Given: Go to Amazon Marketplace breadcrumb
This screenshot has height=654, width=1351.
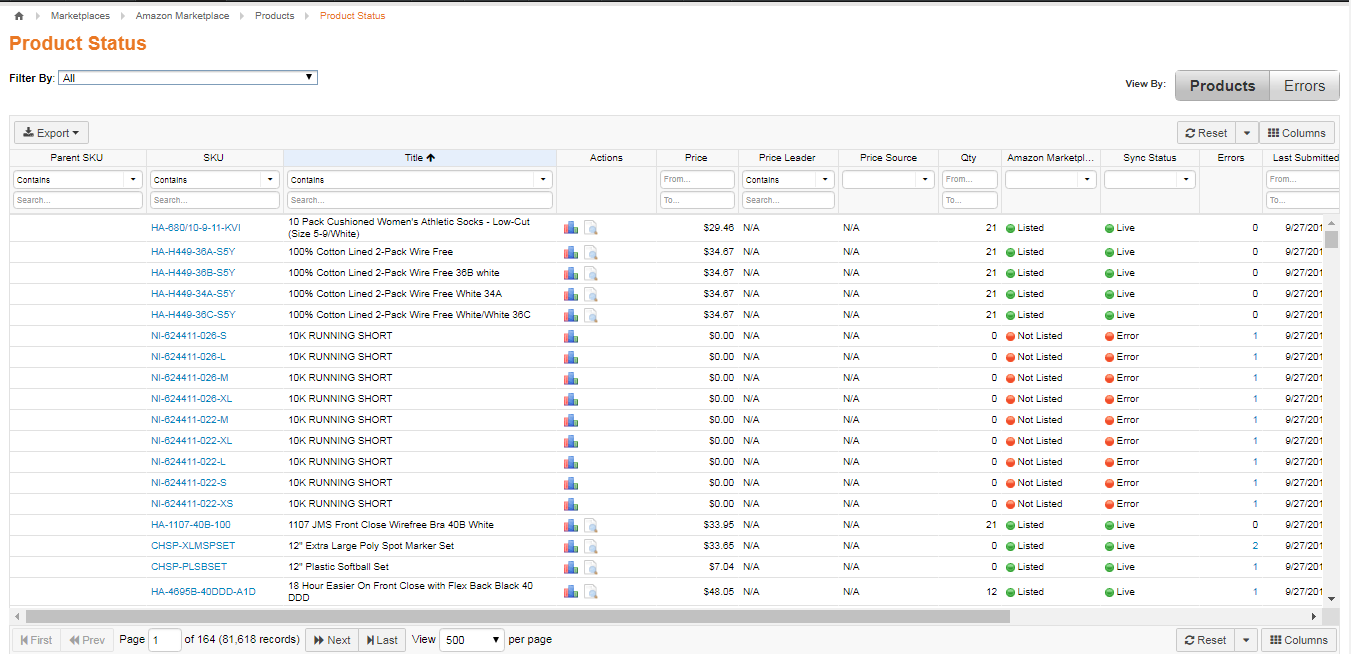Looking at the screenshot, I should click(182, 16).
